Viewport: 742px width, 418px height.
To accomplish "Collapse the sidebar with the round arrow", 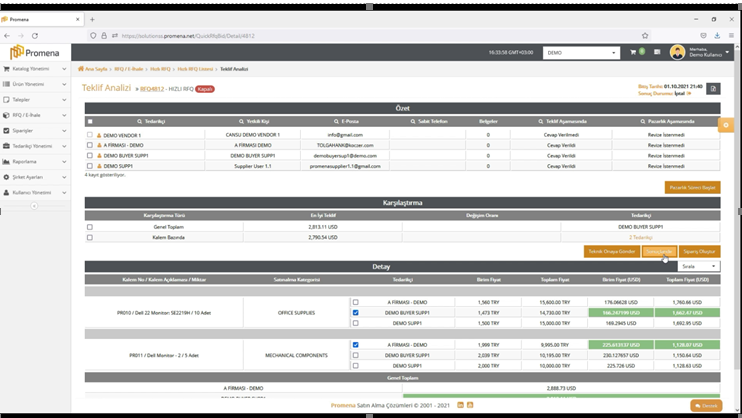I will 34,206.
